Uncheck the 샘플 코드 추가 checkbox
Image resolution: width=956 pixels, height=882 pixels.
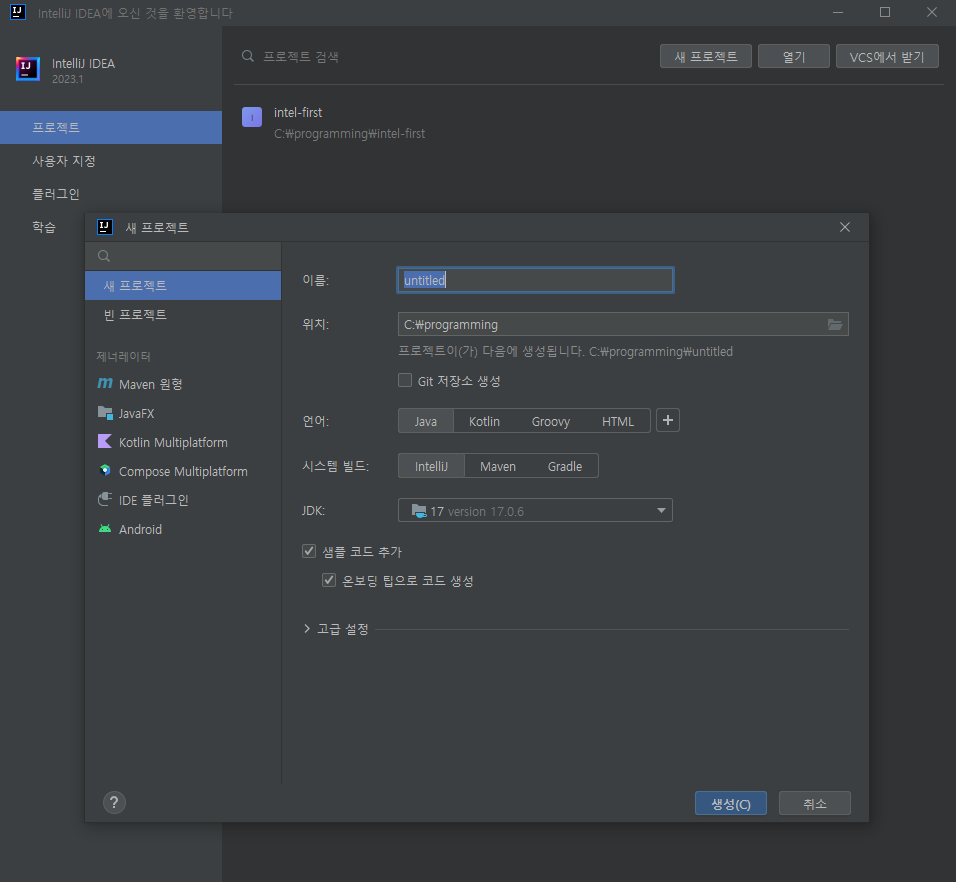(x=309, y=551)
